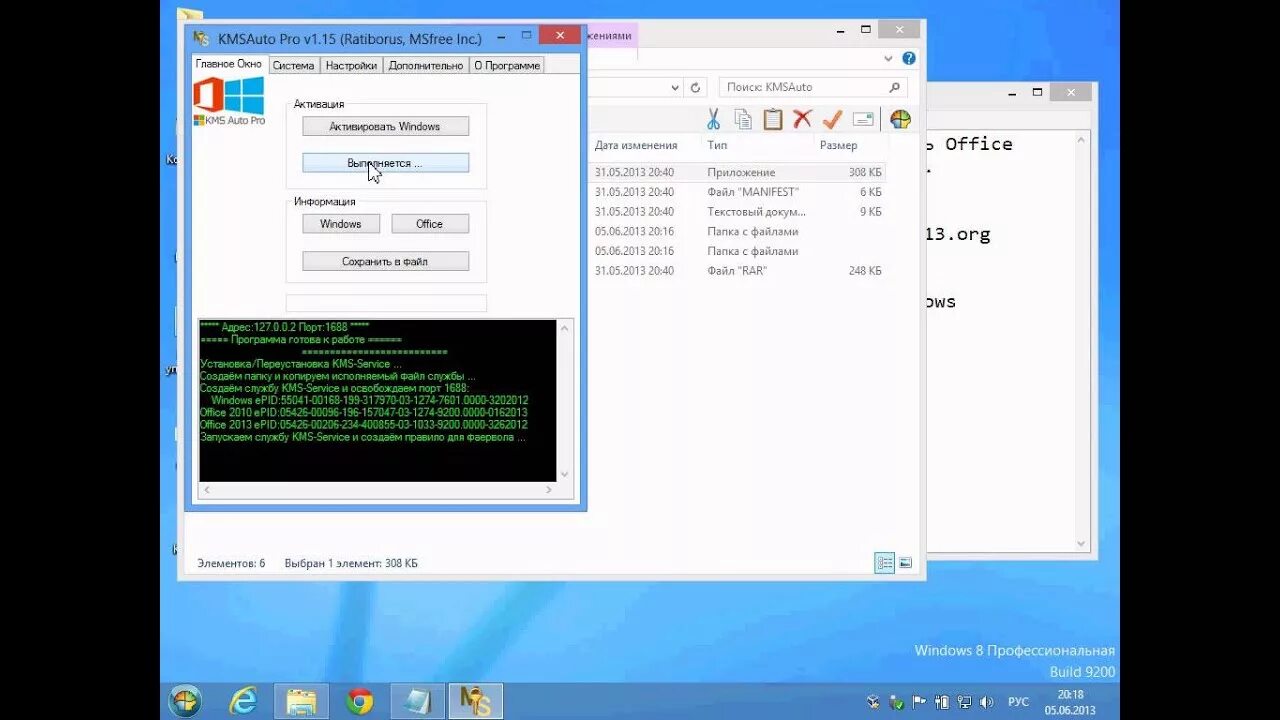Click the Office information button

click(x=430, y=224)
